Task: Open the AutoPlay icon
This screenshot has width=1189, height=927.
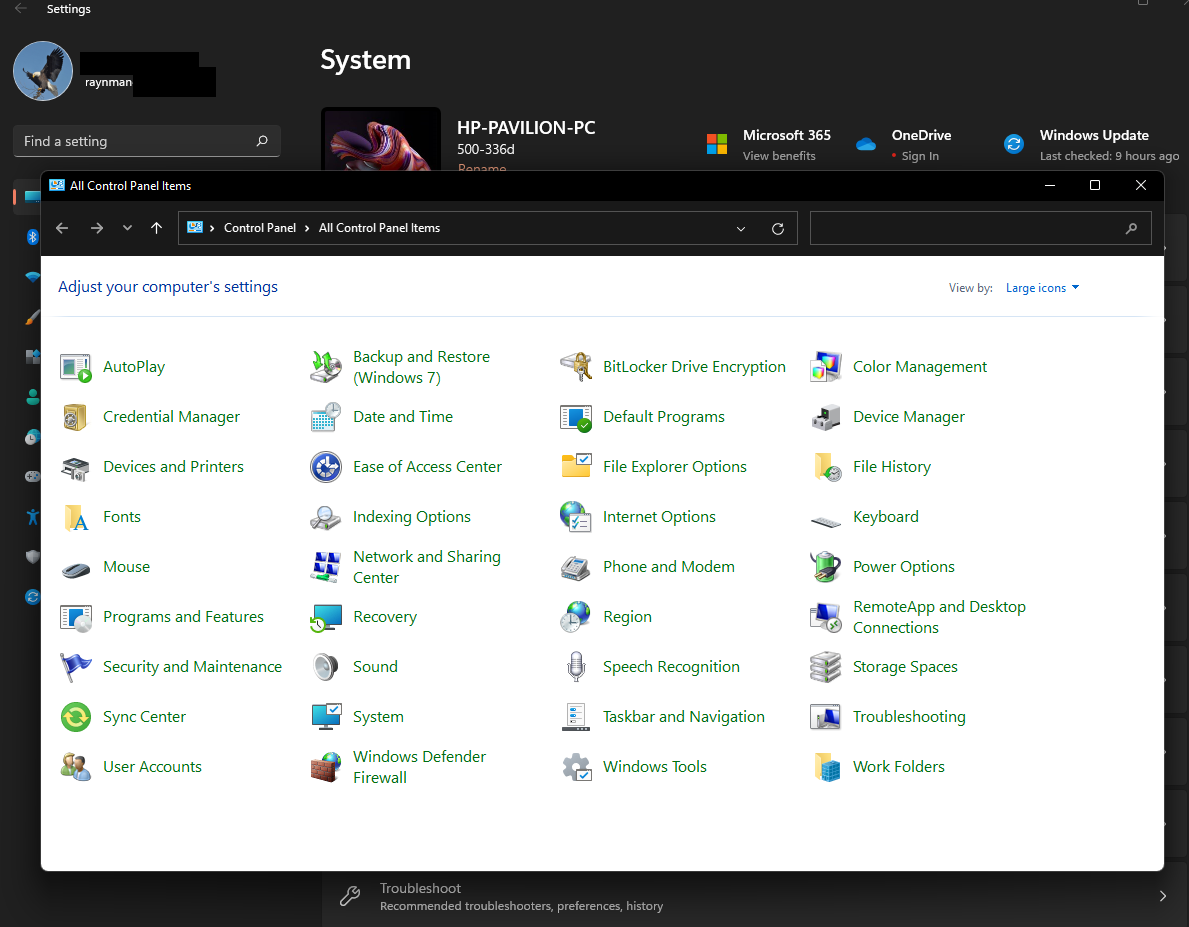Action: (x=76, y=367)
